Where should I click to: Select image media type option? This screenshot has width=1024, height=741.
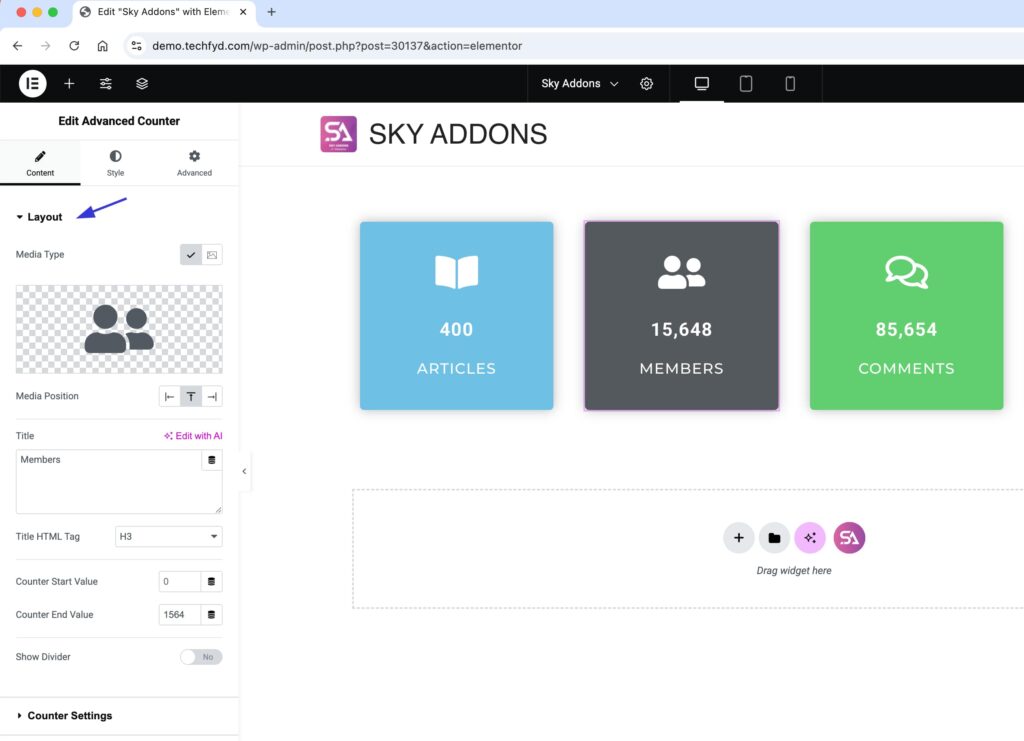tap(212, 255)
